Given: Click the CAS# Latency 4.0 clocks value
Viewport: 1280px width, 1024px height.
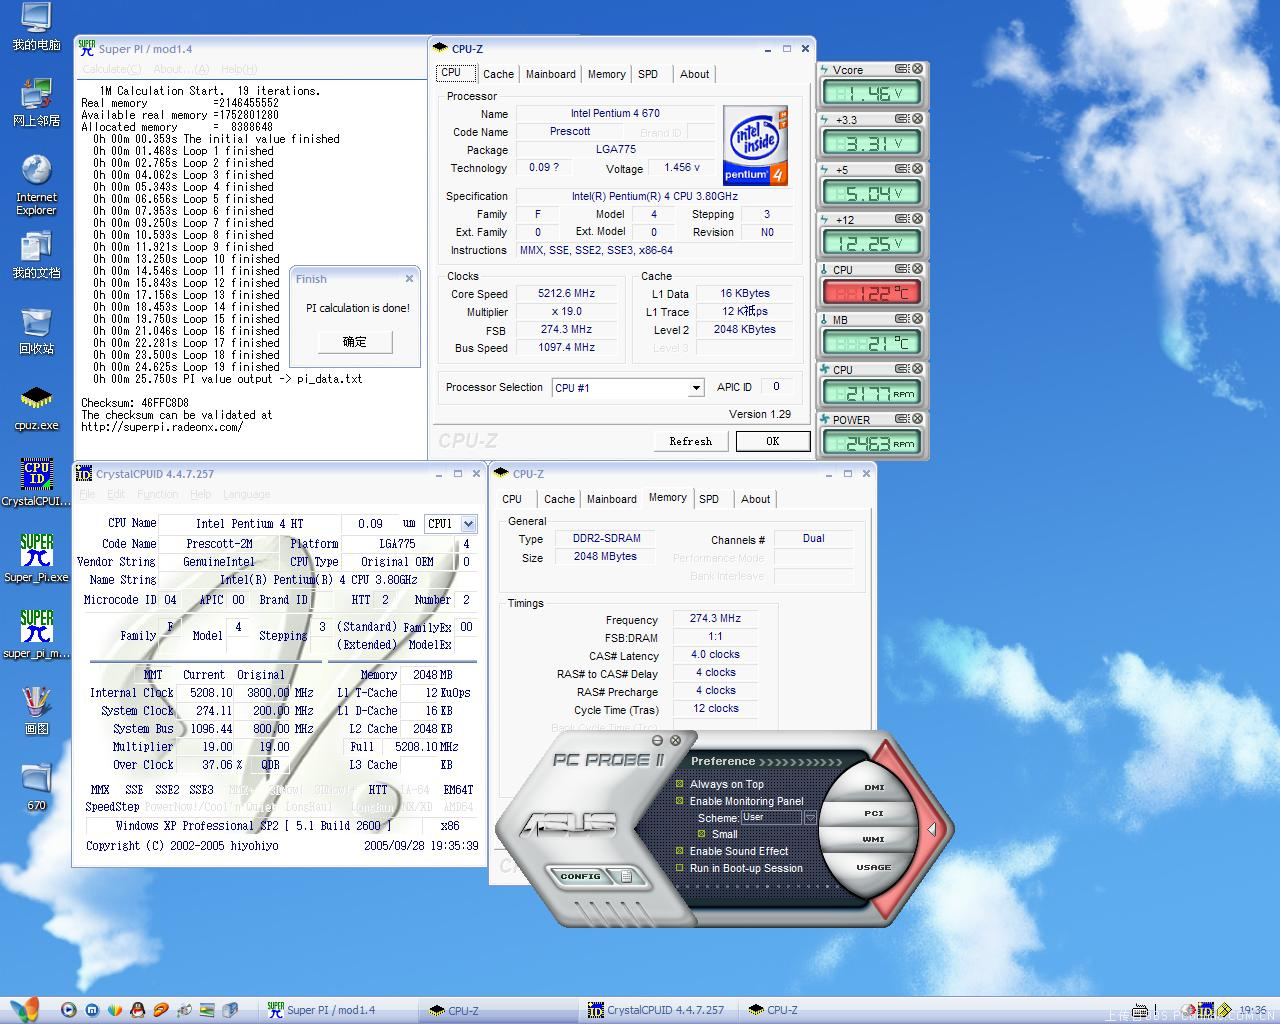Looking at the screenshot, I should pos(715,655).
